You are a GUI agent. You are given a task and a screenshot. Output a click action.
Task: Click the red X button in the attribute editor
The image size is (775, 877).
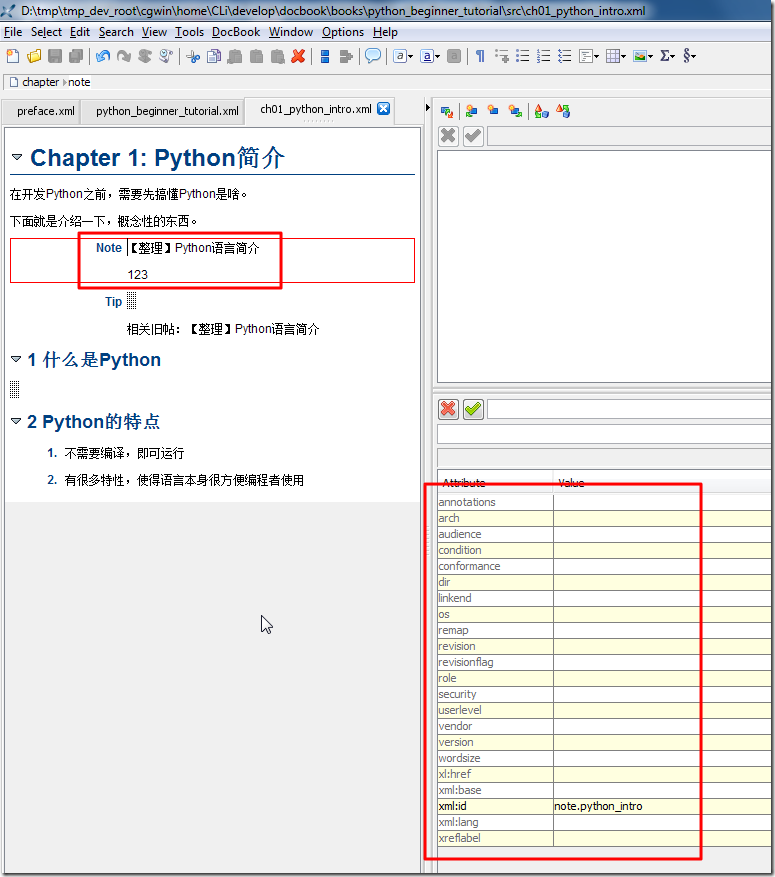[x=448, y=409]
